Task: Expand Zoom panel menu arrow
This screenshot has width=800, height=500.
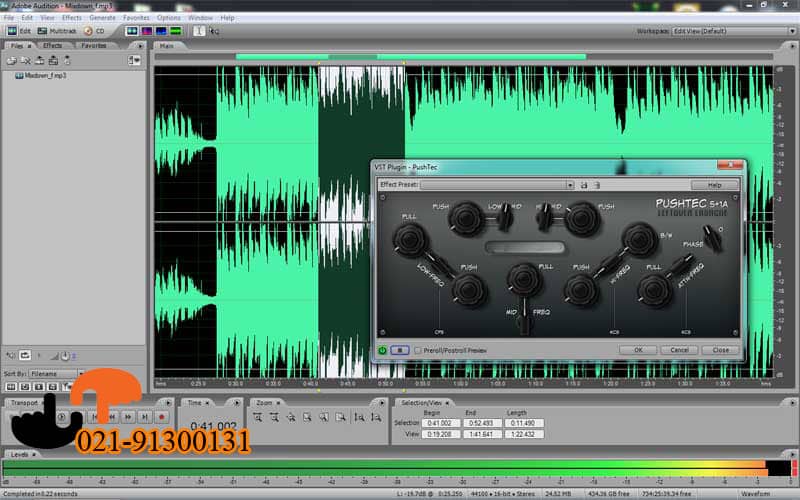Action: 381,403
